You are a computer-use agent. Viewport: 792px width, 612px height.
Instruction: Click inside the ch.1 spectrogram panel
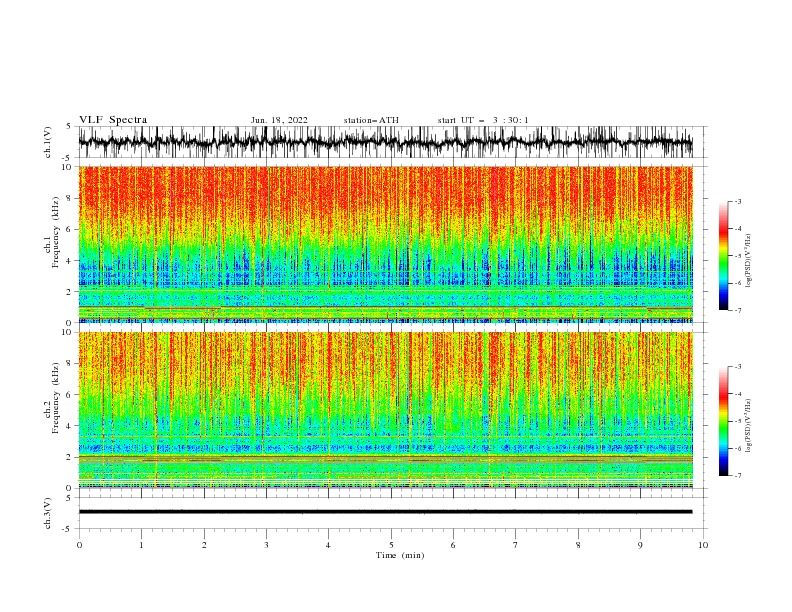[386, 244]
